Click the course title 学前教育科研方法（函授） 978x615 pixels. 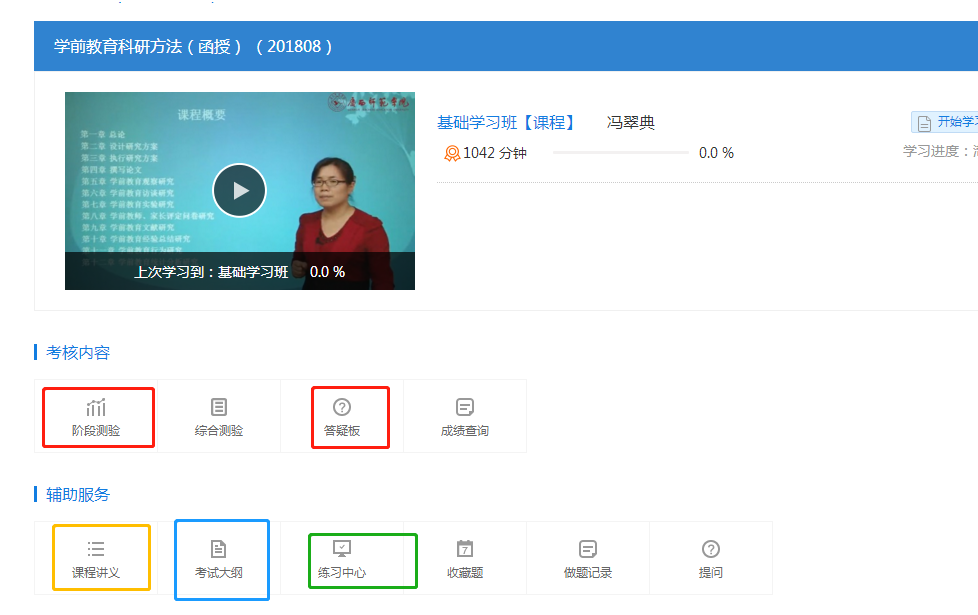pos(148,46)
